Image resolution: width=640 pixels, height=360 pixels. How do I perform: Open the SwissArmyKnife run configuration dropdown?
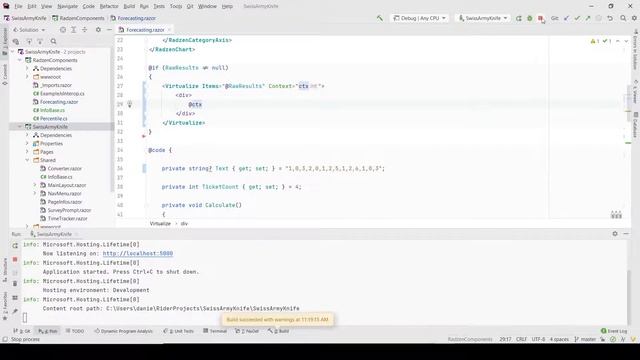483,18
